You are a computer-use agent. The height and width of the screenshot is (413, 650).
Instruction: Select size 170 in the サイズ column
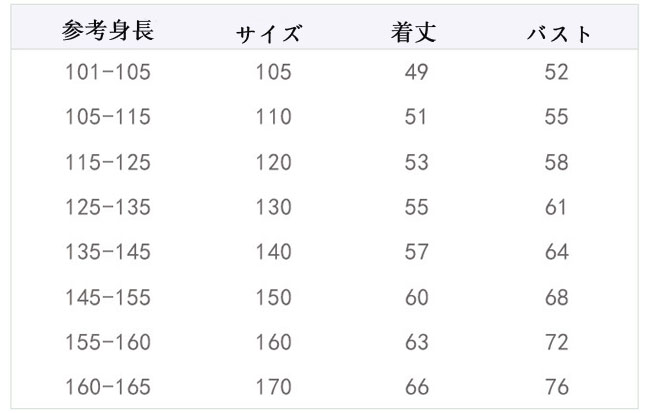[x=272, y=387]
